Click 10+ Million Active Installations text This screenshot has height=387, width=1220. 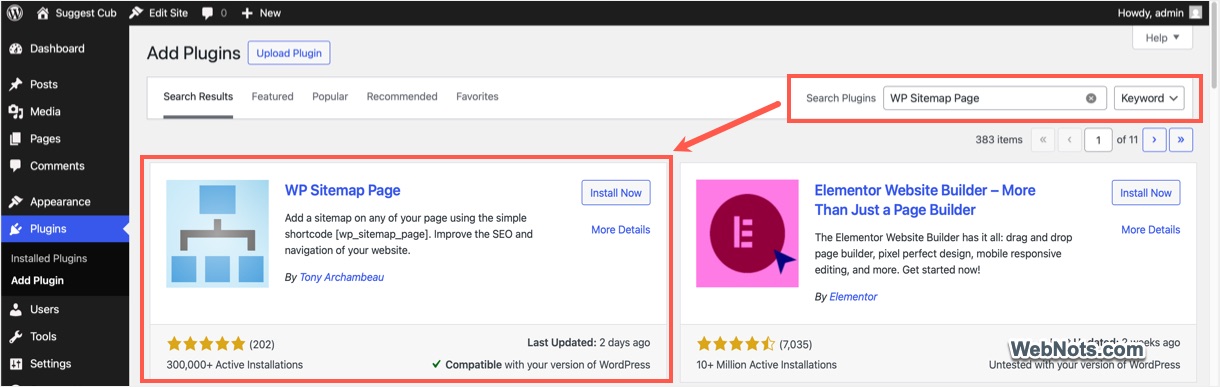(765, 365)
